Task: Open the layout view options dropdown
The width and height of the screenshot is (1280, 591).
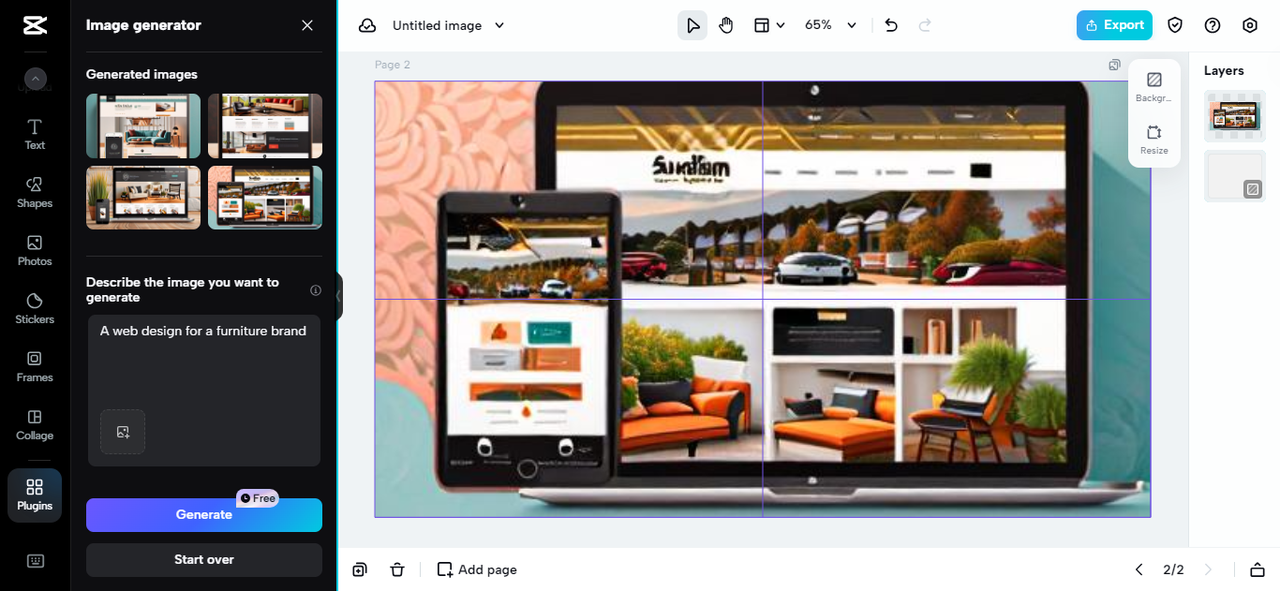Action: click(x=769, y=25)
